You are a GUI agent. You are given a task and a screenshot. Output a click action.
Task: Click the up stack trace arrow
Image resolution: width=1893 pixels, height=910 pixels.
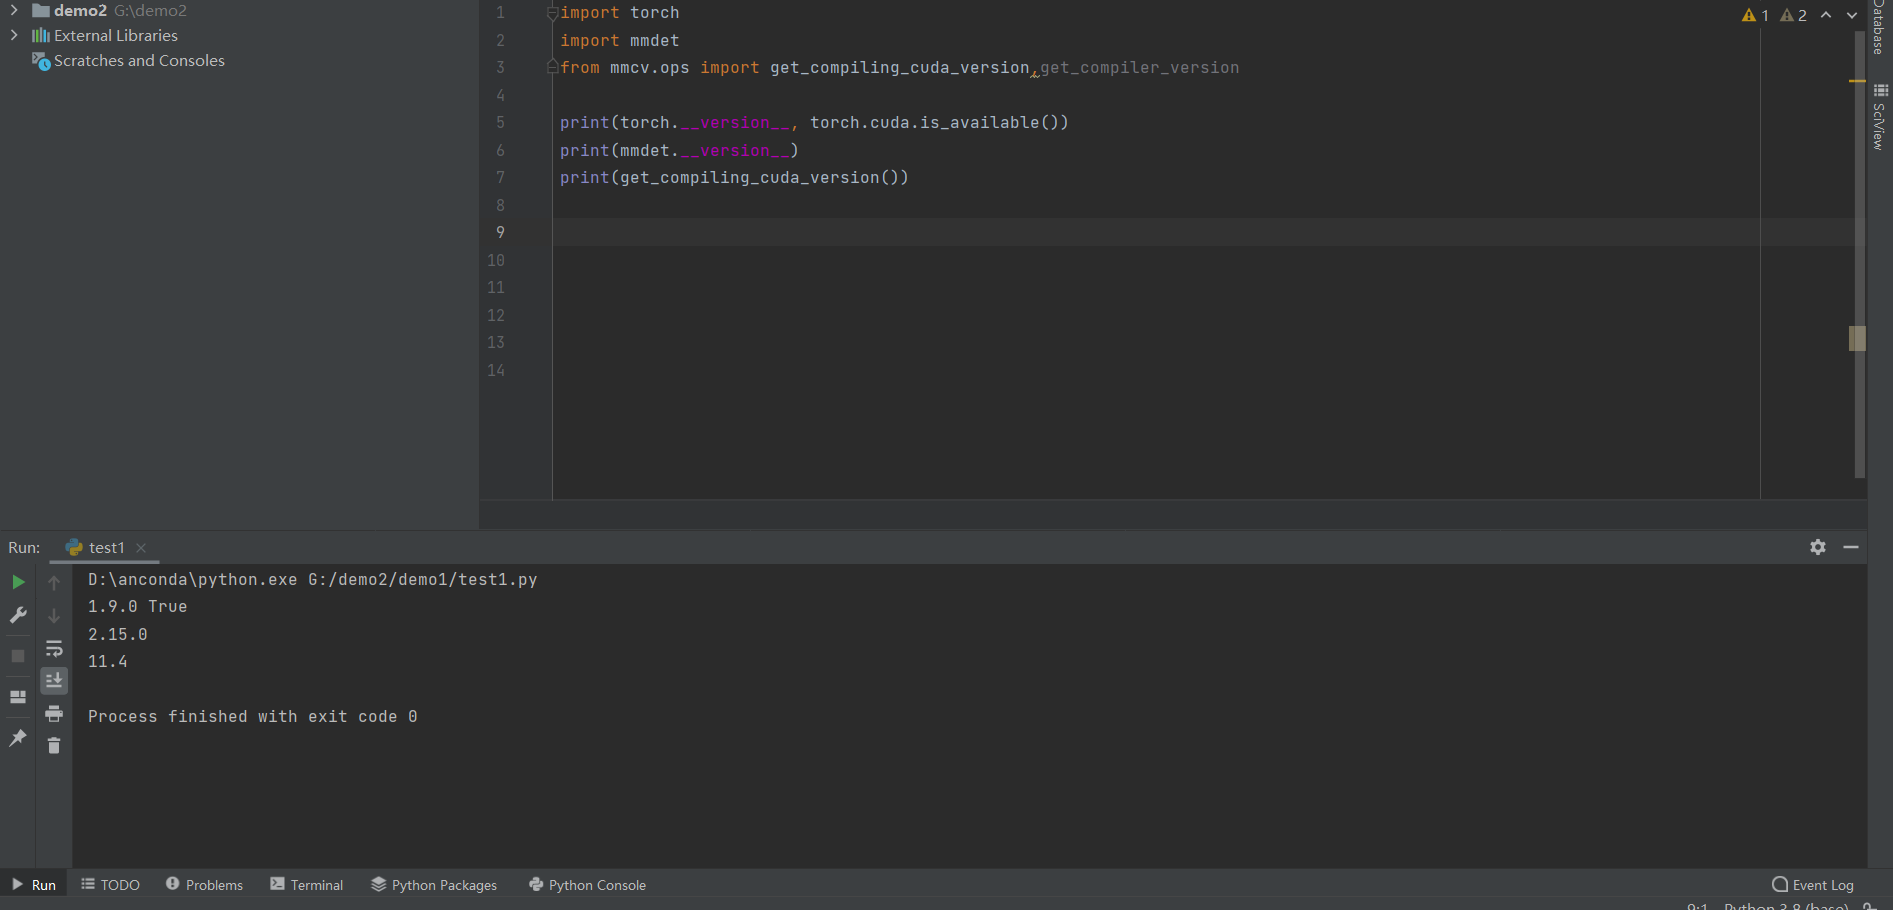point(54,582)
